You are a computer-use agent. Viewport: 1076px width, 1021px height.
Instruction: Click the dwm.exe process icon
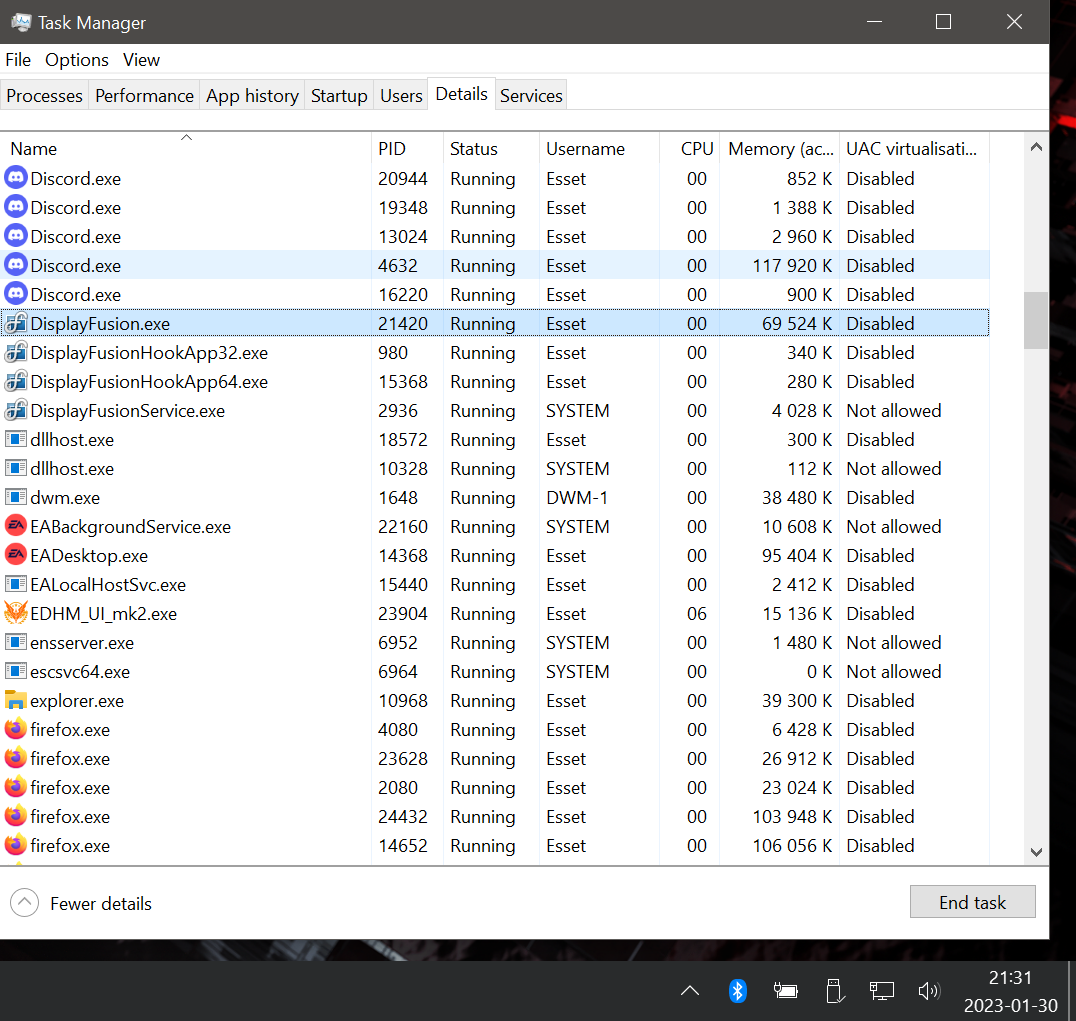click(x=16, y=497)
